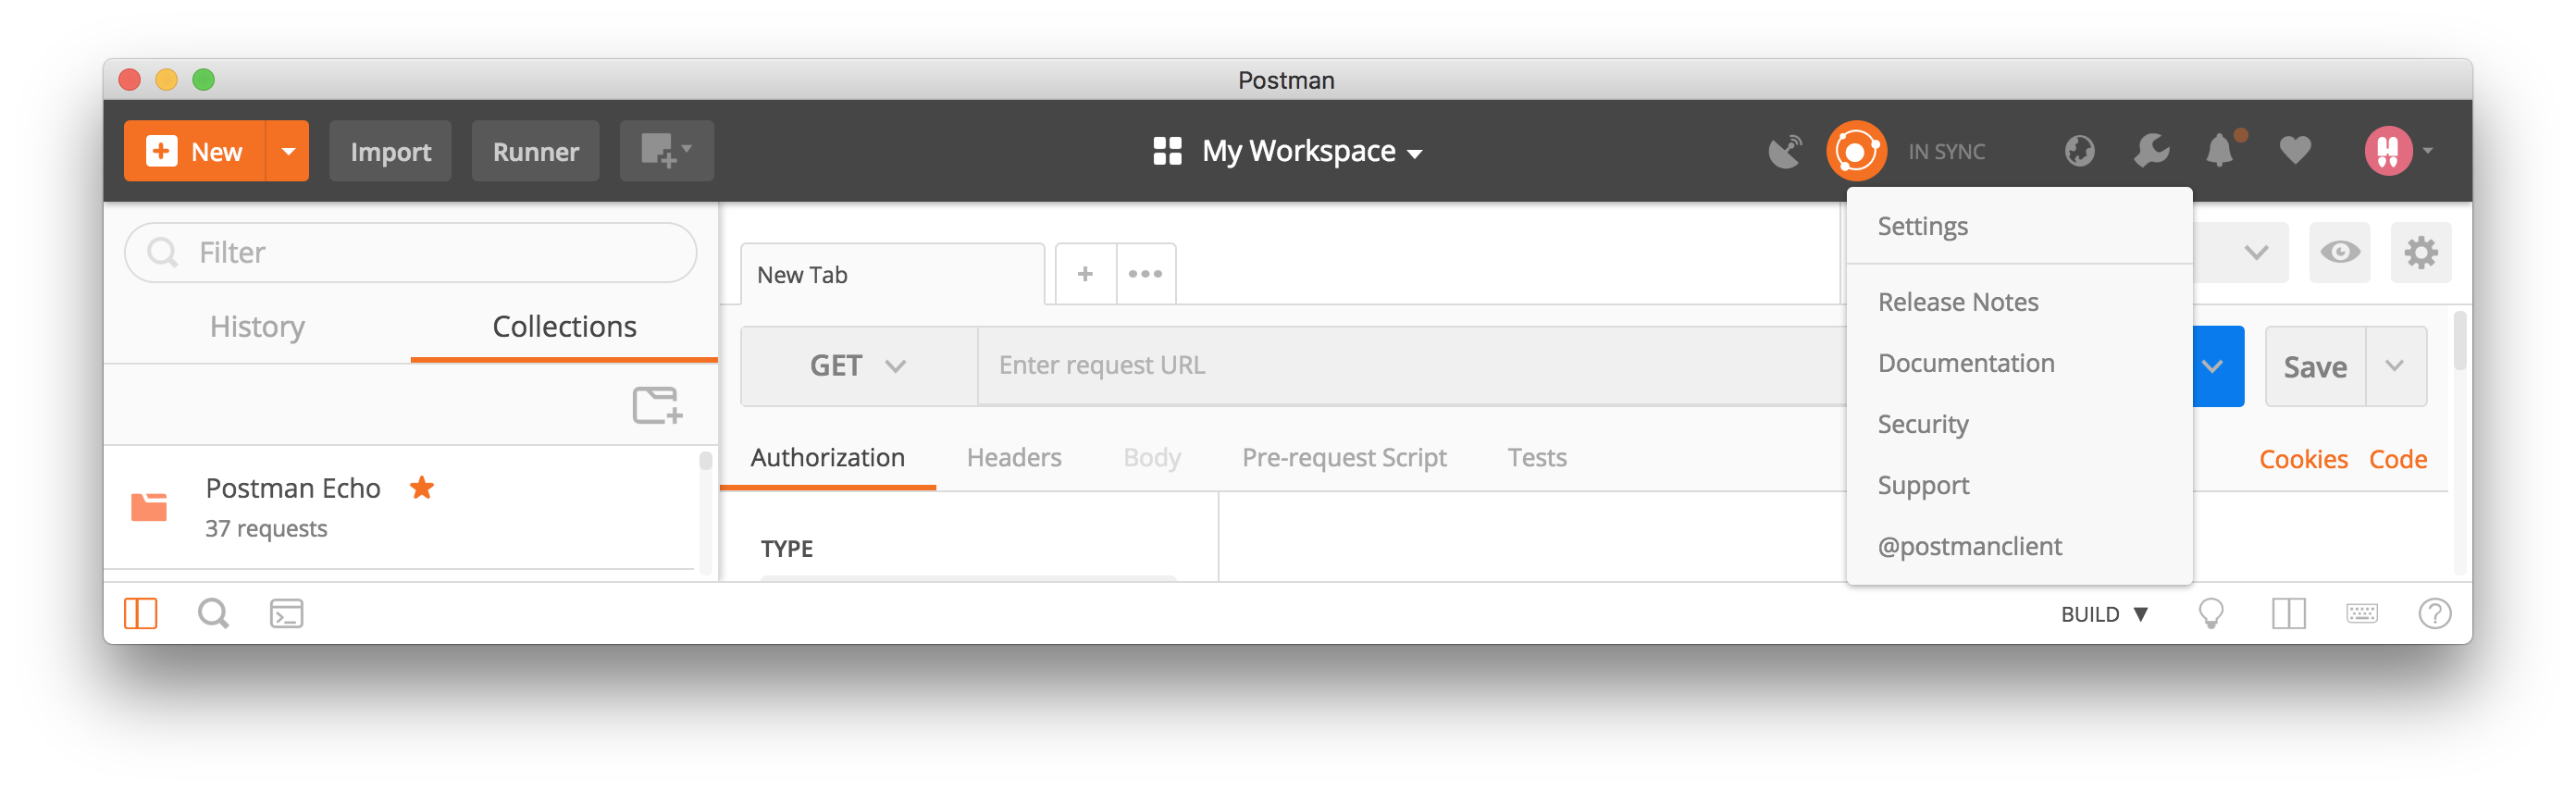This screenshot has width=2576, height=792.
Task: Open the Postman console icon
Action: point(287,613)
